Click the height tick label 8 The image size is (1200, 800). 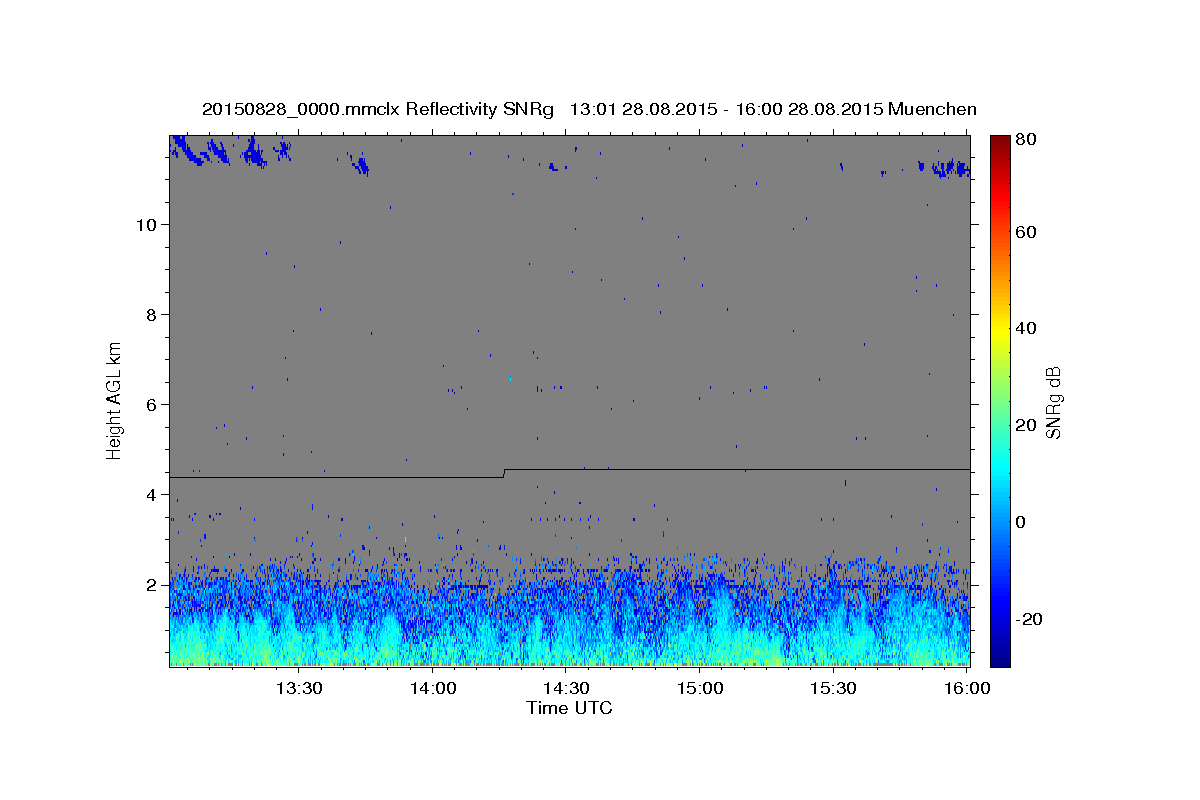click(151, 314)
